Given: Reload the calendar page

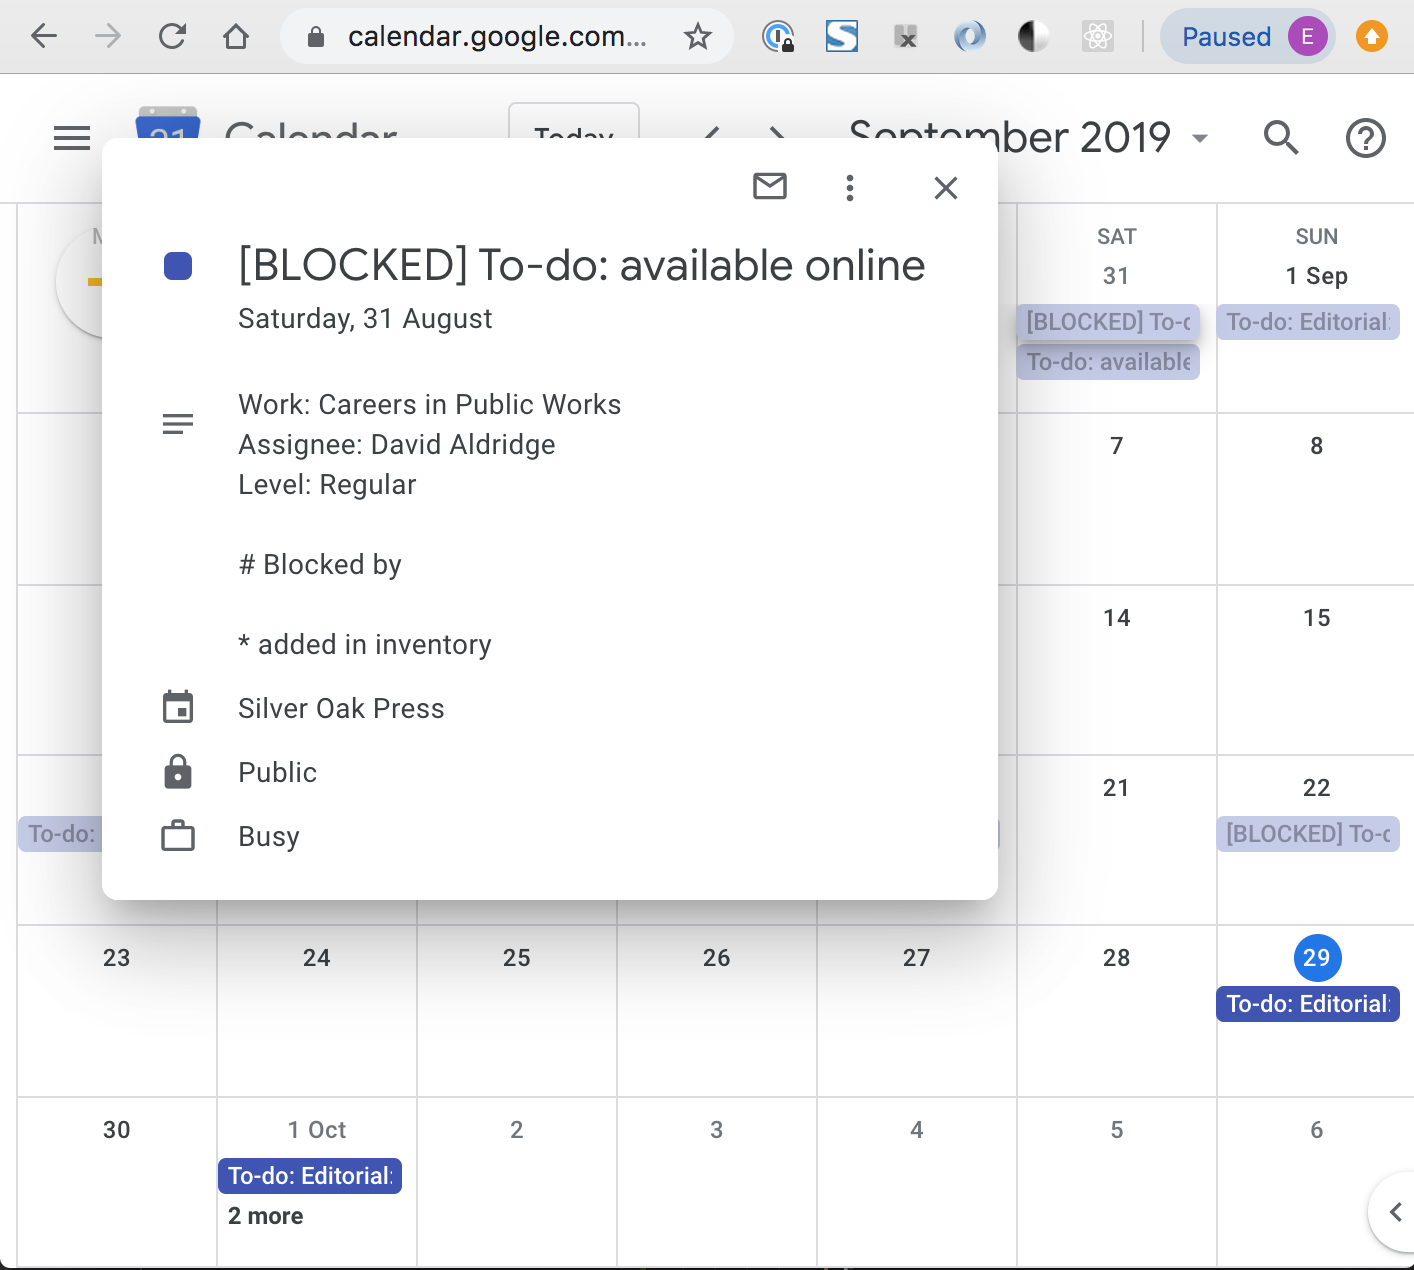Looking at the screenshot, I should point(172,37).
